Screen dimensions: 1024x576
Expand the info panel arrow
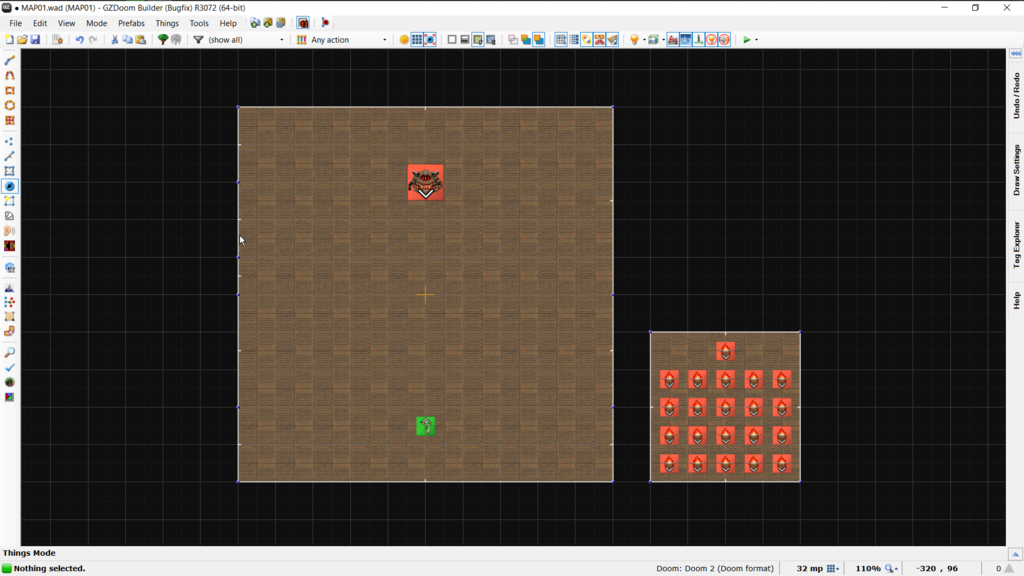(1015, 554)
